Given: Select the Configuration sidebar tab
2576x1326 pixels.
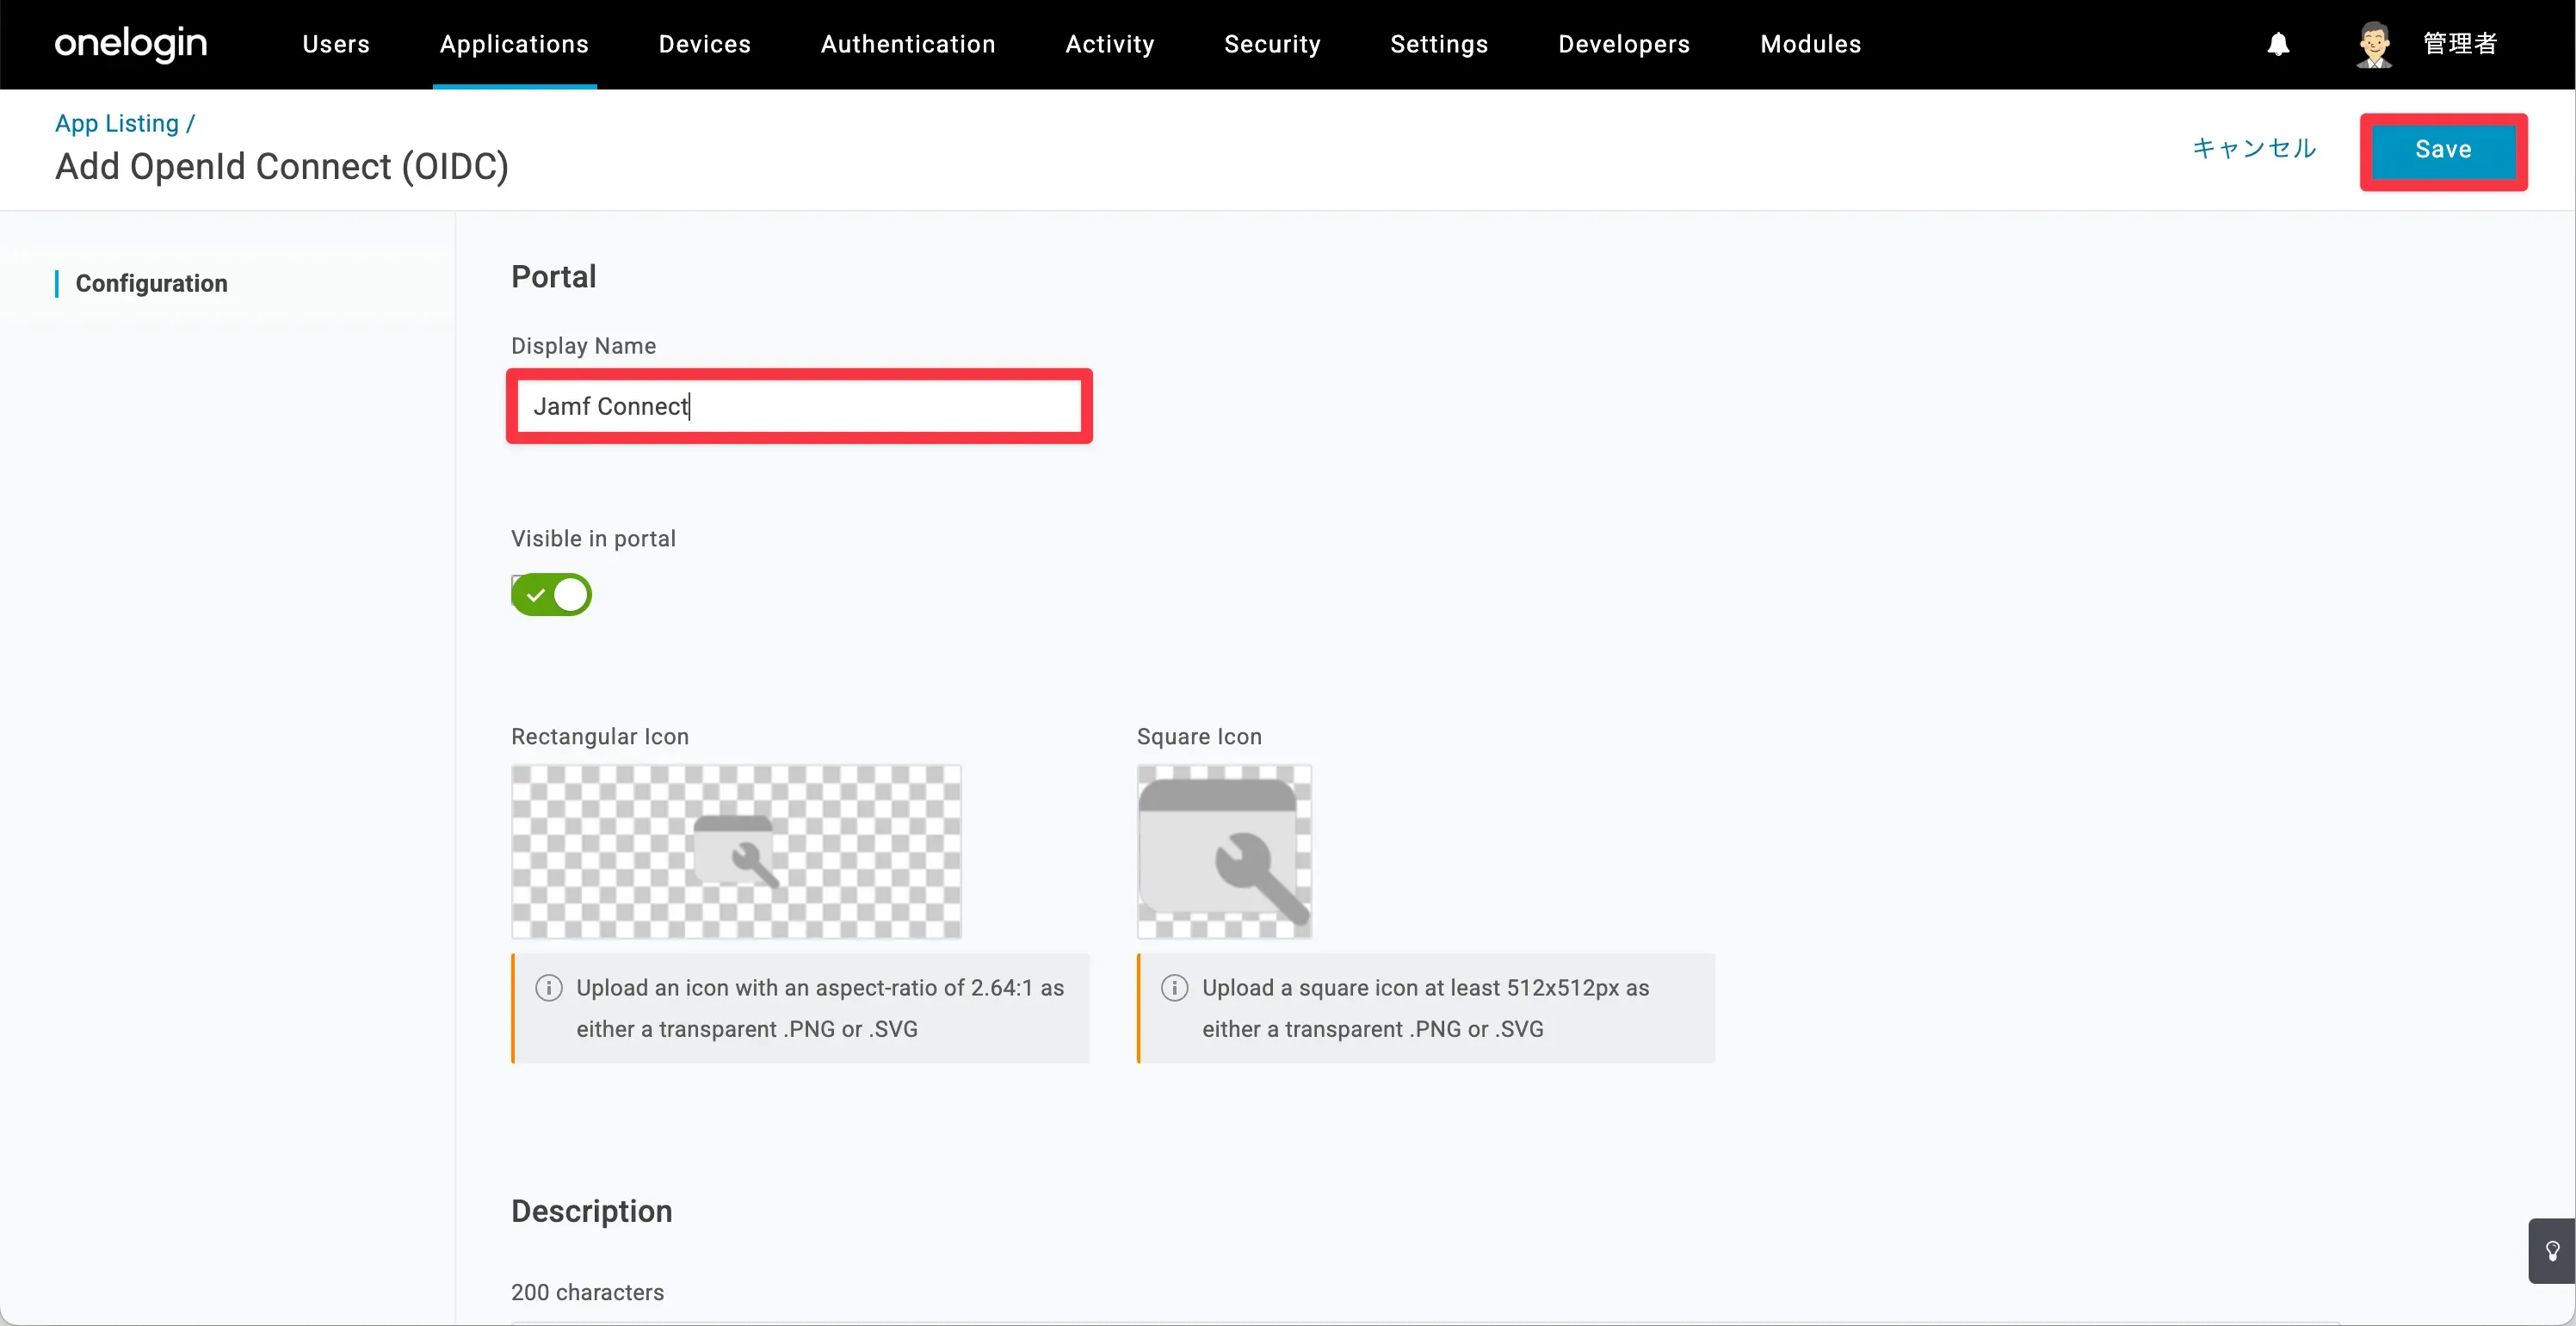Looking at the screenshot, I should pos(151,283).
